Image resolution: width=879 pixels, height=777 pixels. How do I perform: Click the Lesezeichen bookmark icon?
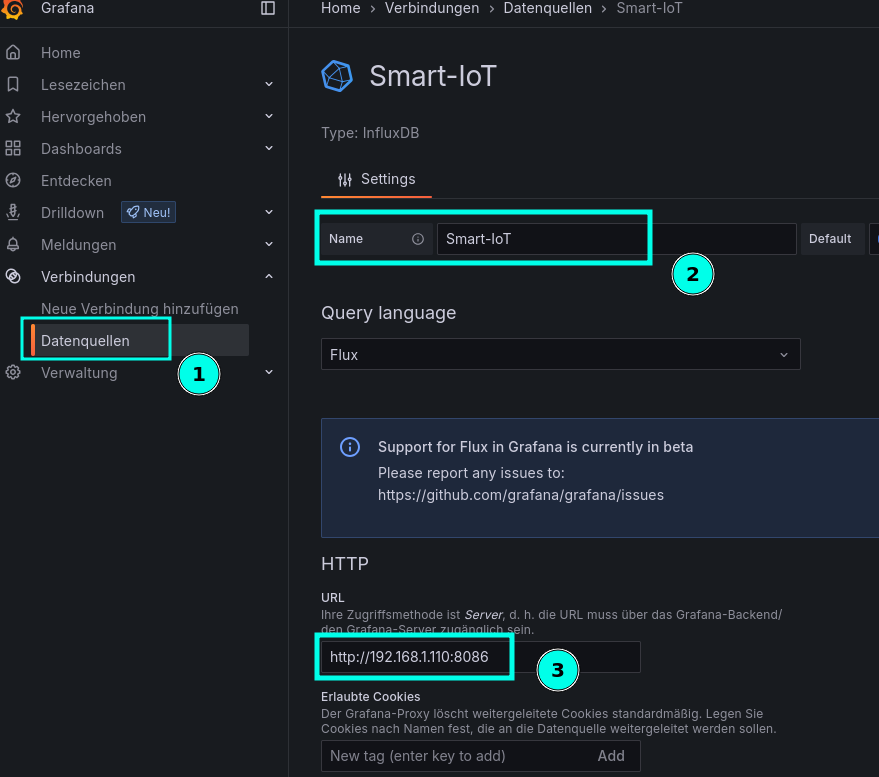point(13,84)
